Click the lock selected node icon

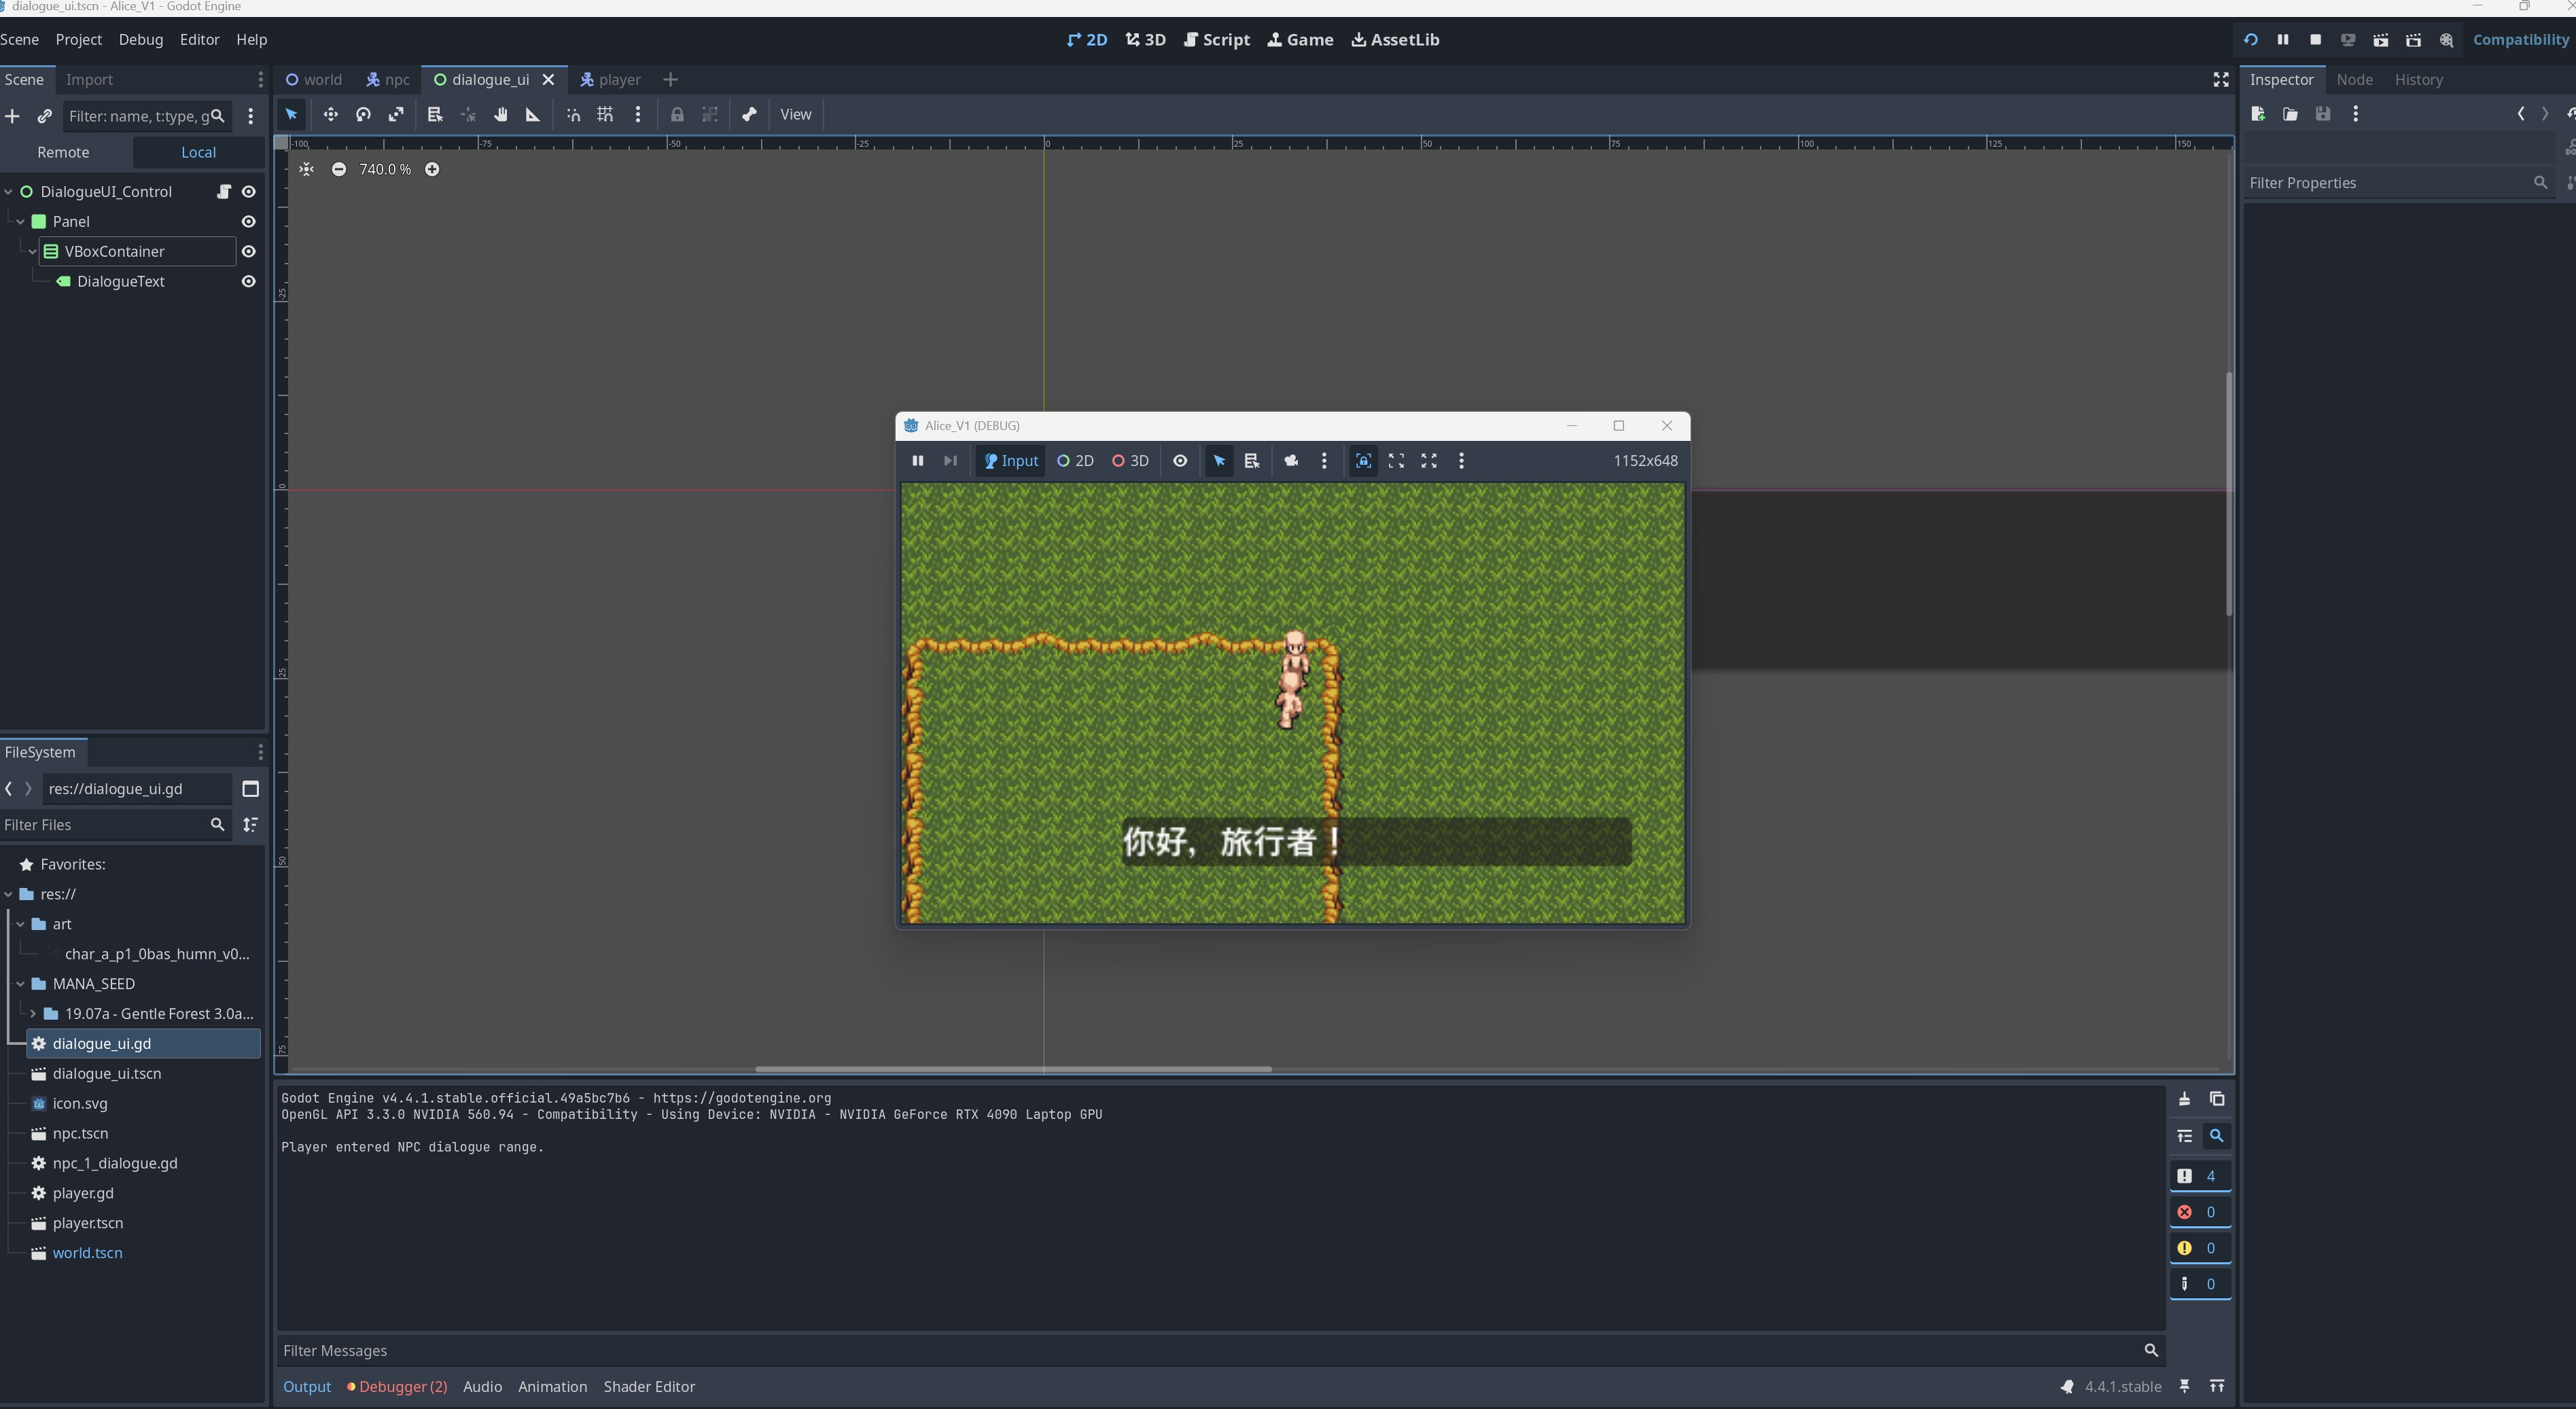tap(677, 114)
